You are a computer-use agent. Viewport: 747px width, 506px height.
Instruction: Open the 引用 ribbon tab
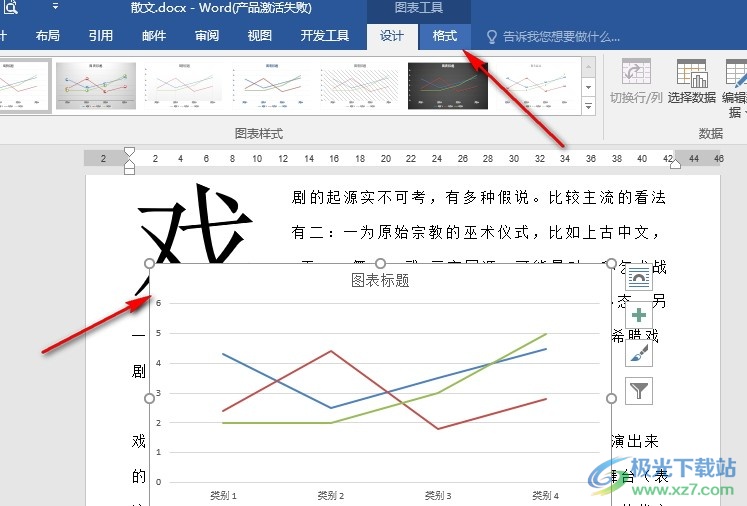tap(101, 36)
